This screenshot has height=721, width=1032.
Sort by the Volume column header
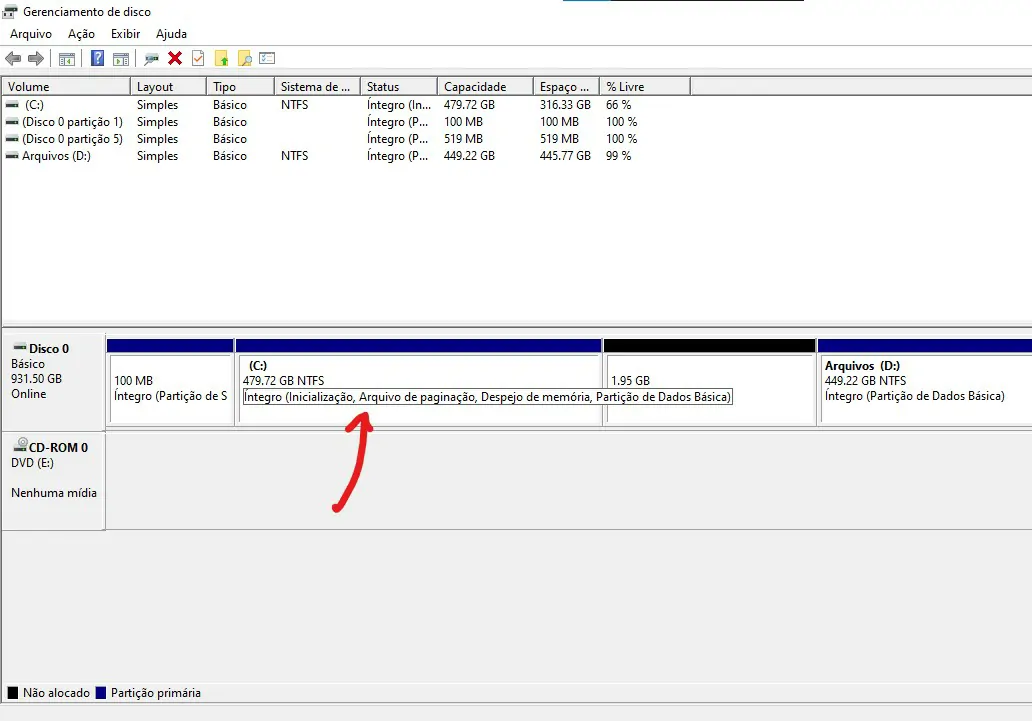pos(66,86)
